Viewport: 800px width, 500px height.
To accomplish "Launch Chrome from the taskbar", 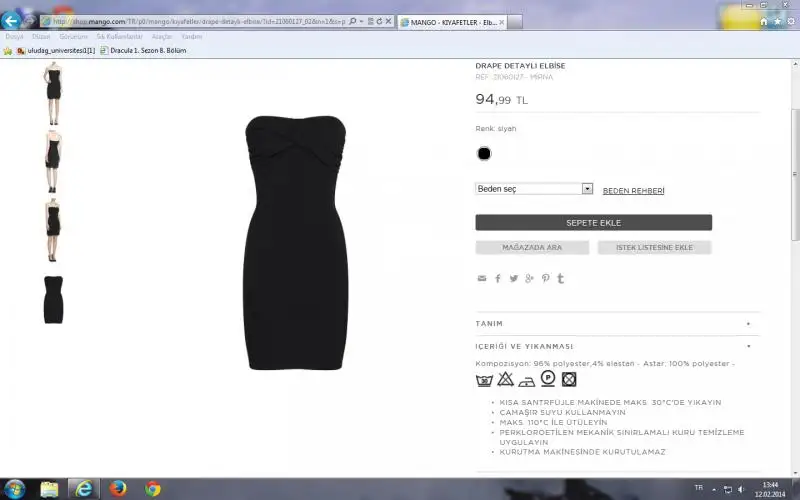I will point(153,489).
